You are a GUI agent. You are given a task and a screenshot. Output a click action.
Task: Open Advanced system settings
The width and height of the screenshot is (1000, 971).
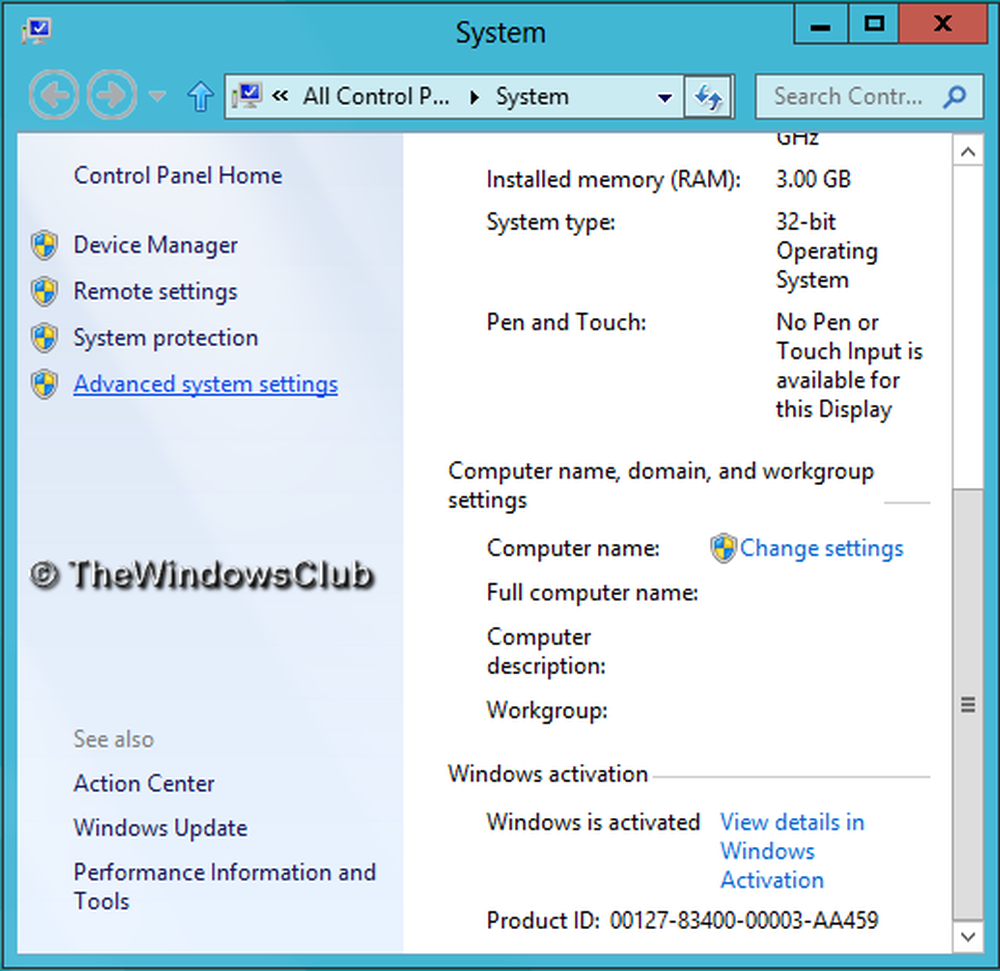pyautogui.click(x=205, y=384)
